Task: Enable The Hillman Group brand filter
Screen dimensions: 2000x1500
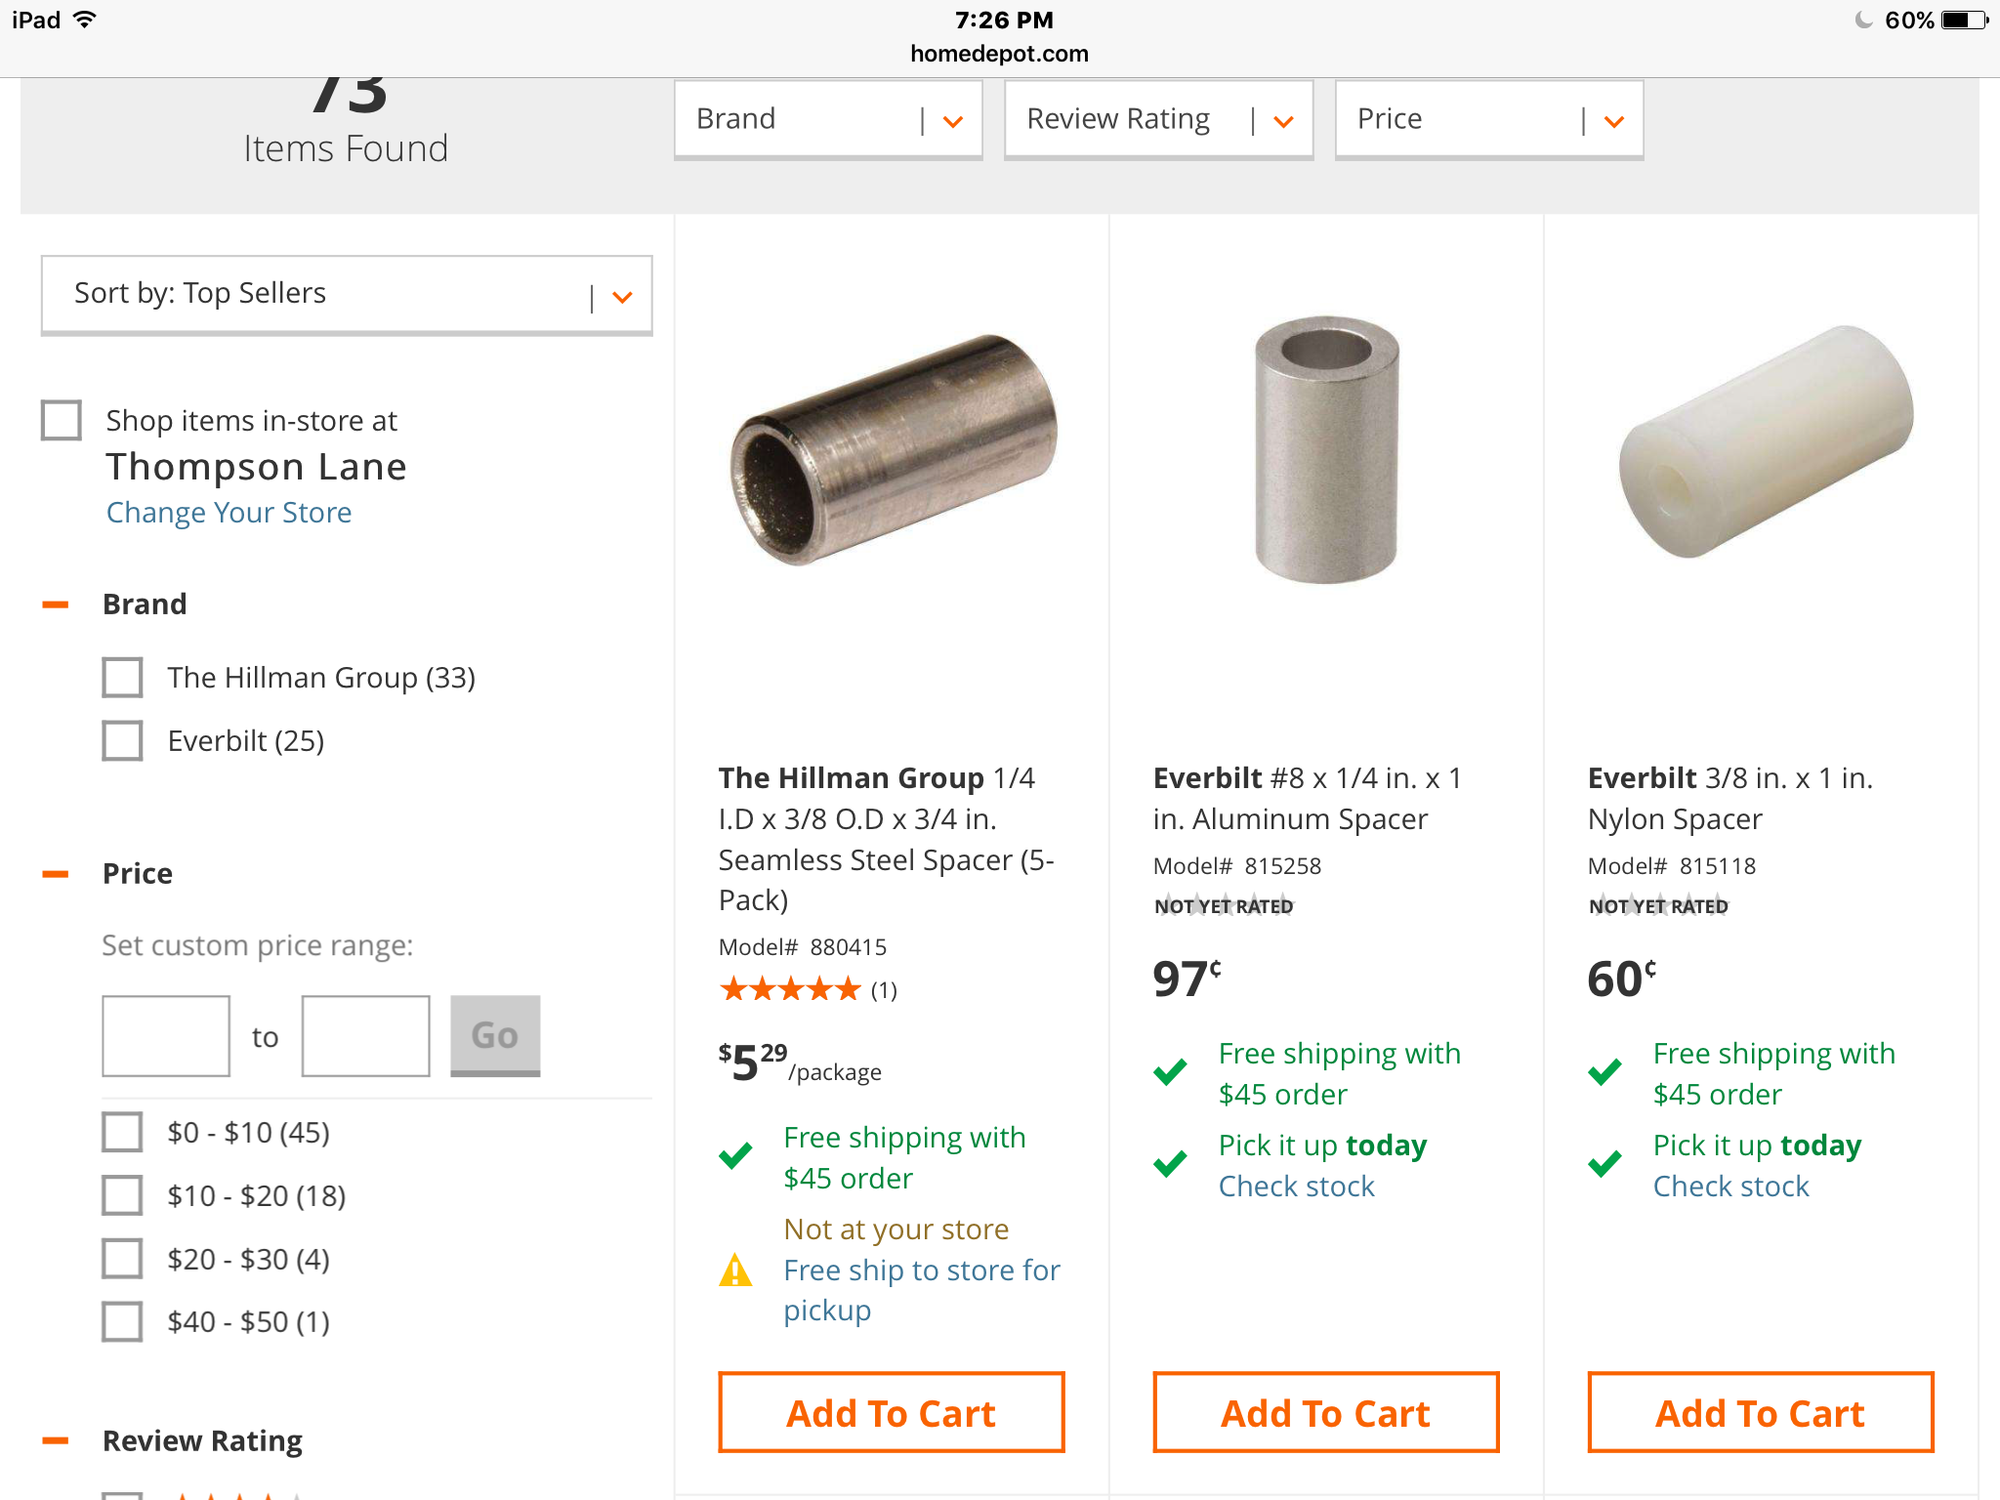Action: (x=123, y=678)
